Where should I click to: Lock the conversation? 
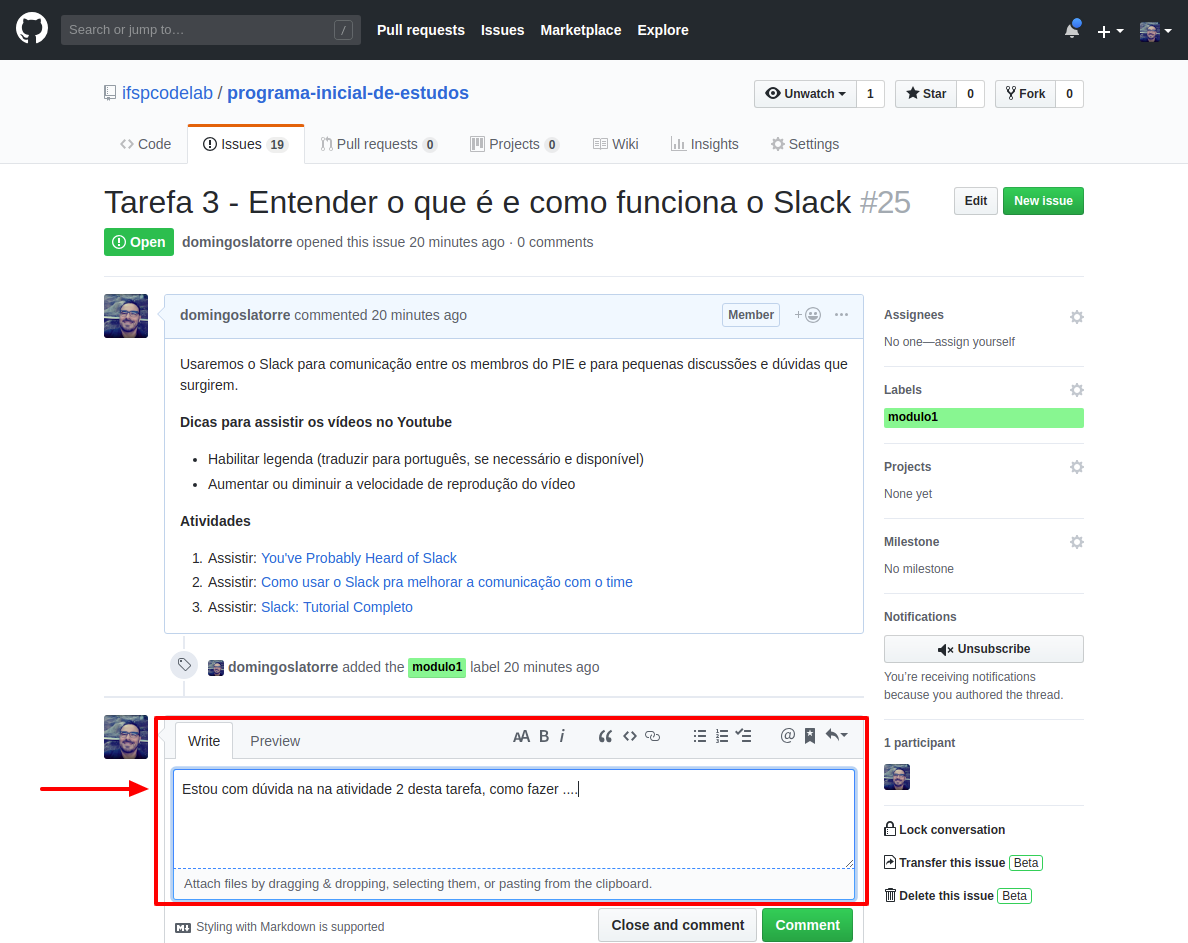(x=945, y=829)
